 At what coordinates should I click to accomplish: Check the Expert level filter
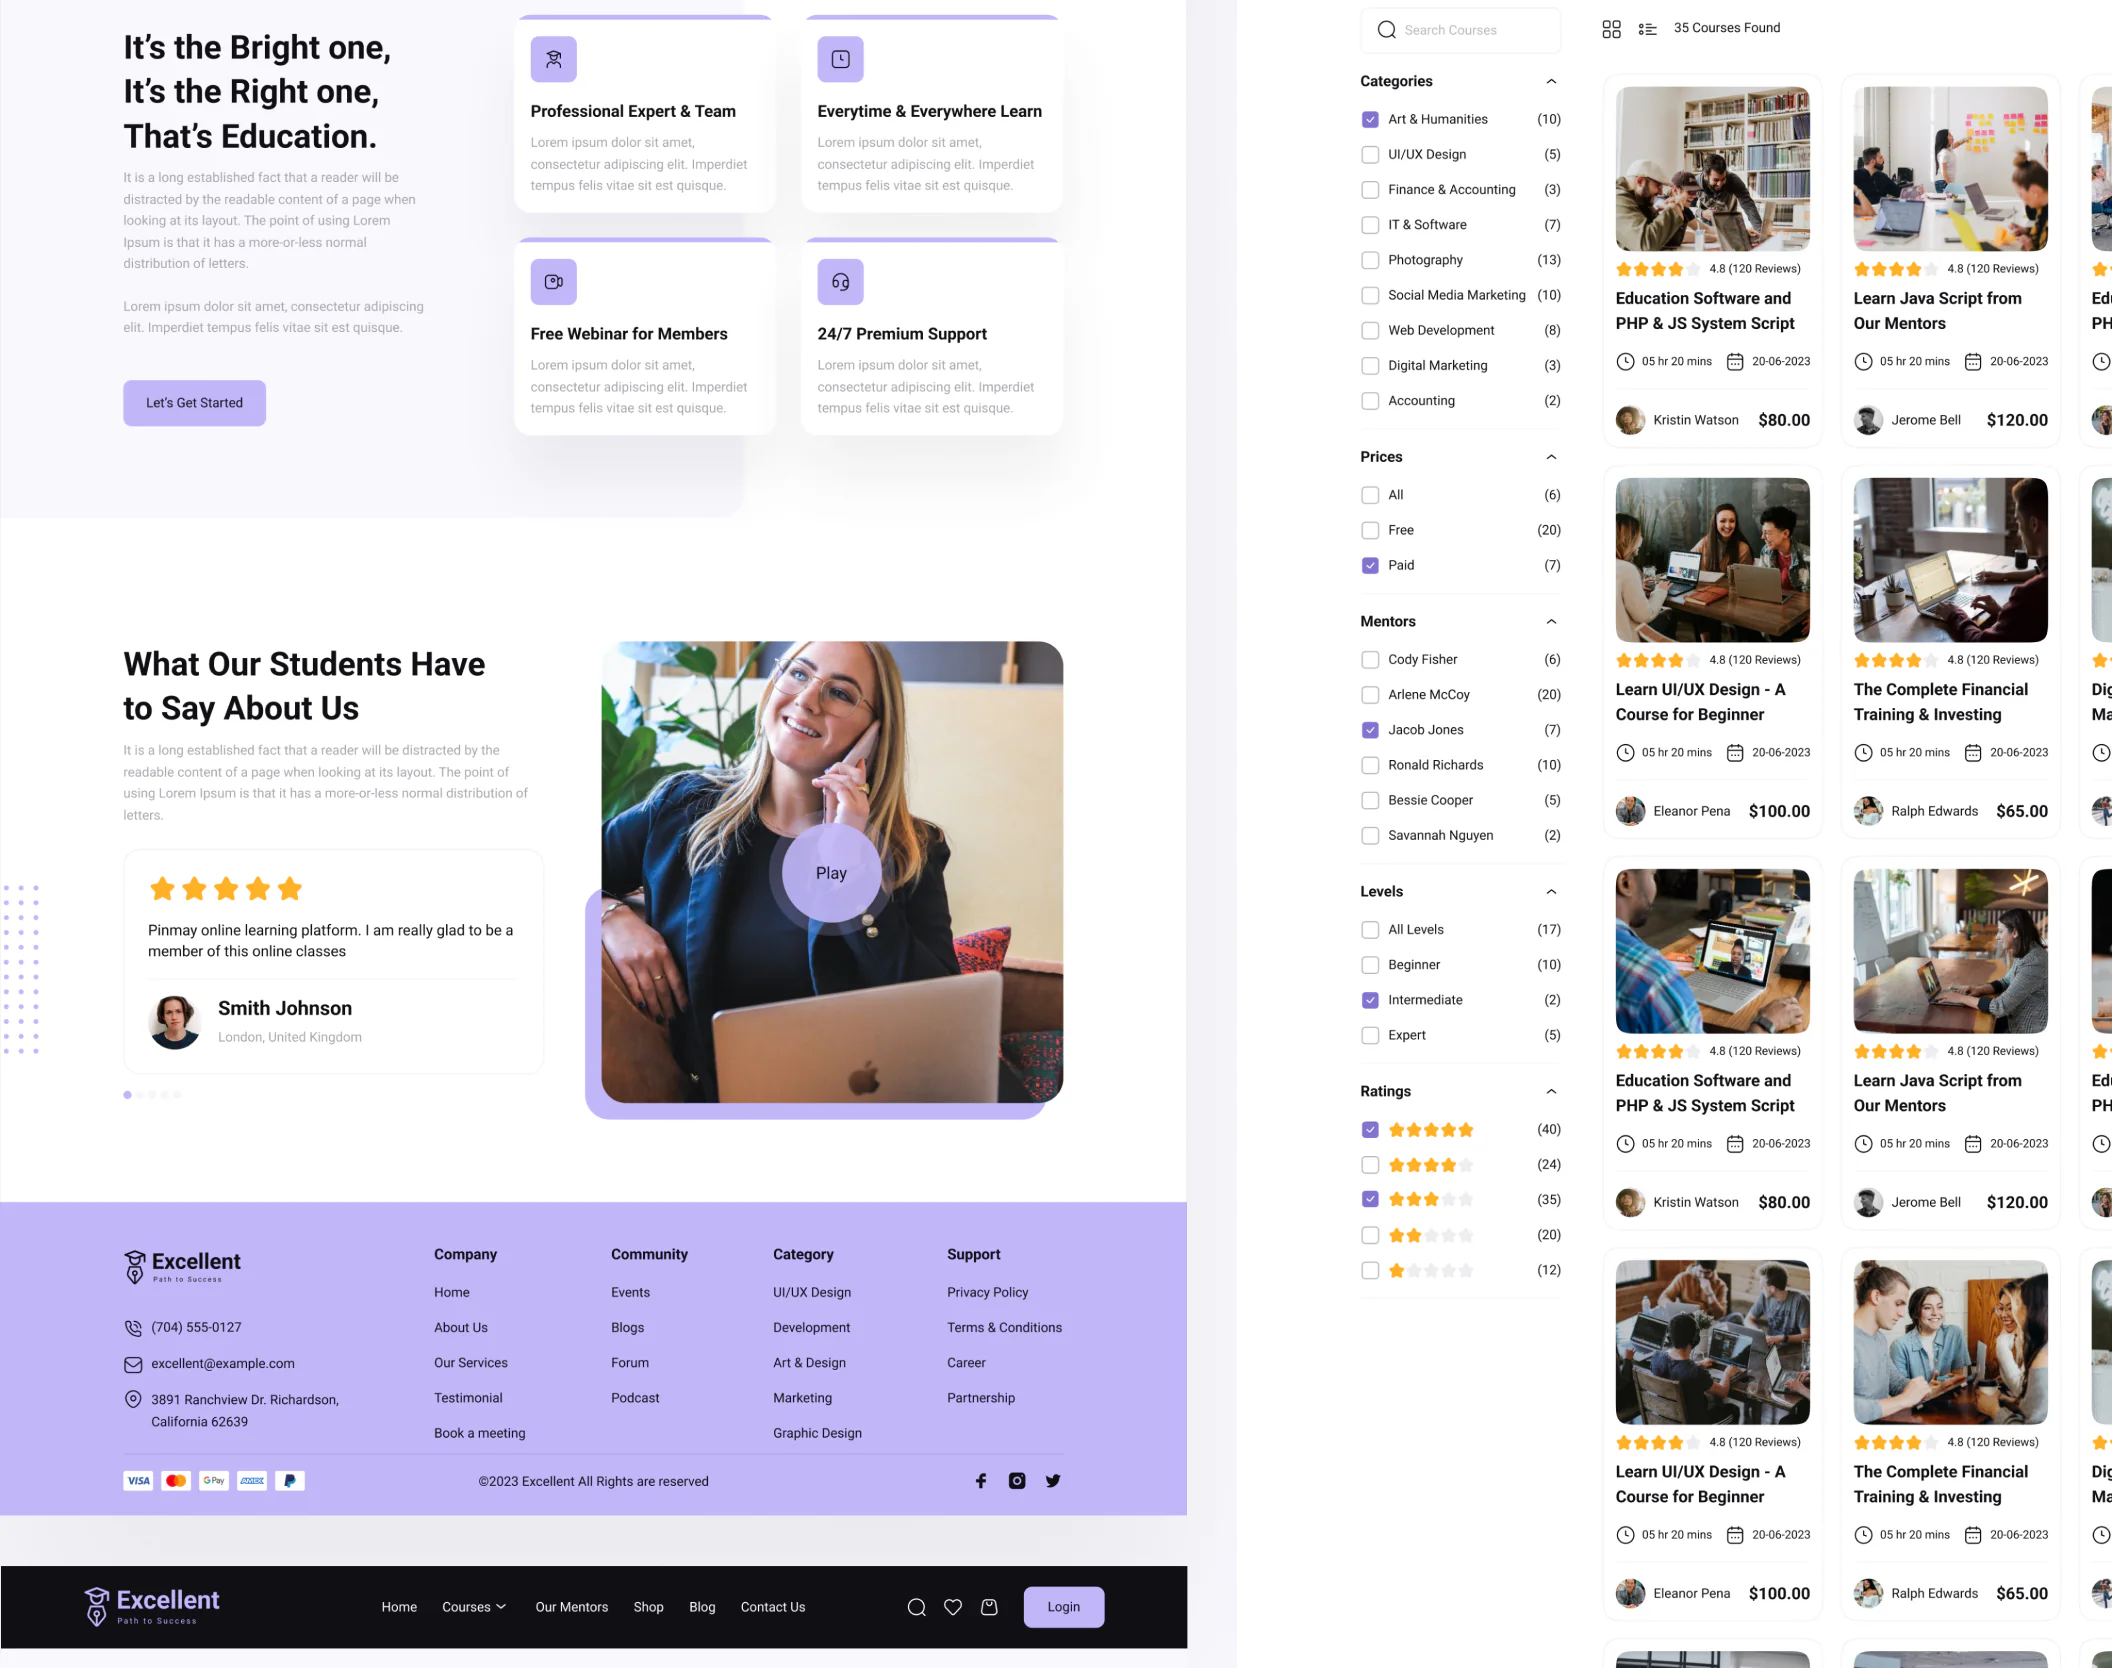click(x=1370, y=1035)
